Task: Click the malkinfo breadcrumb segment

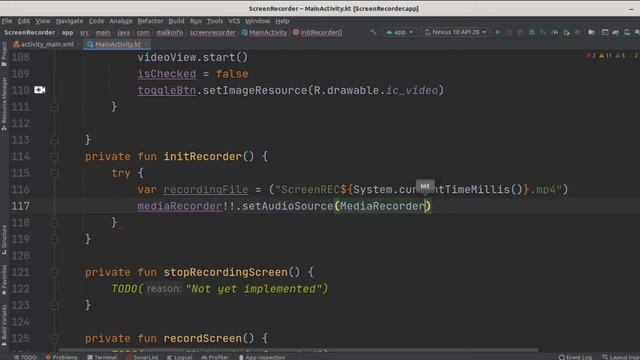Action: click(169, 32)
